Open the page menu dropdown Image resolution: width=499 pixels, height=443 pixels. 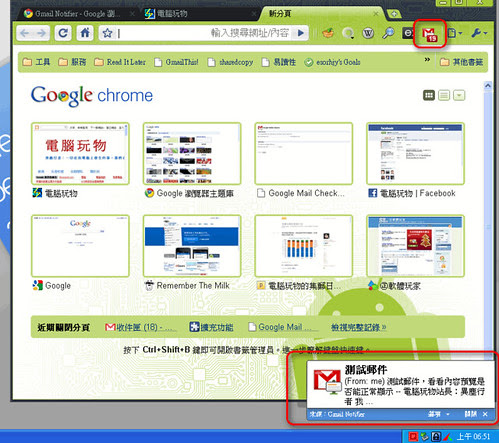tap(455, 33)
